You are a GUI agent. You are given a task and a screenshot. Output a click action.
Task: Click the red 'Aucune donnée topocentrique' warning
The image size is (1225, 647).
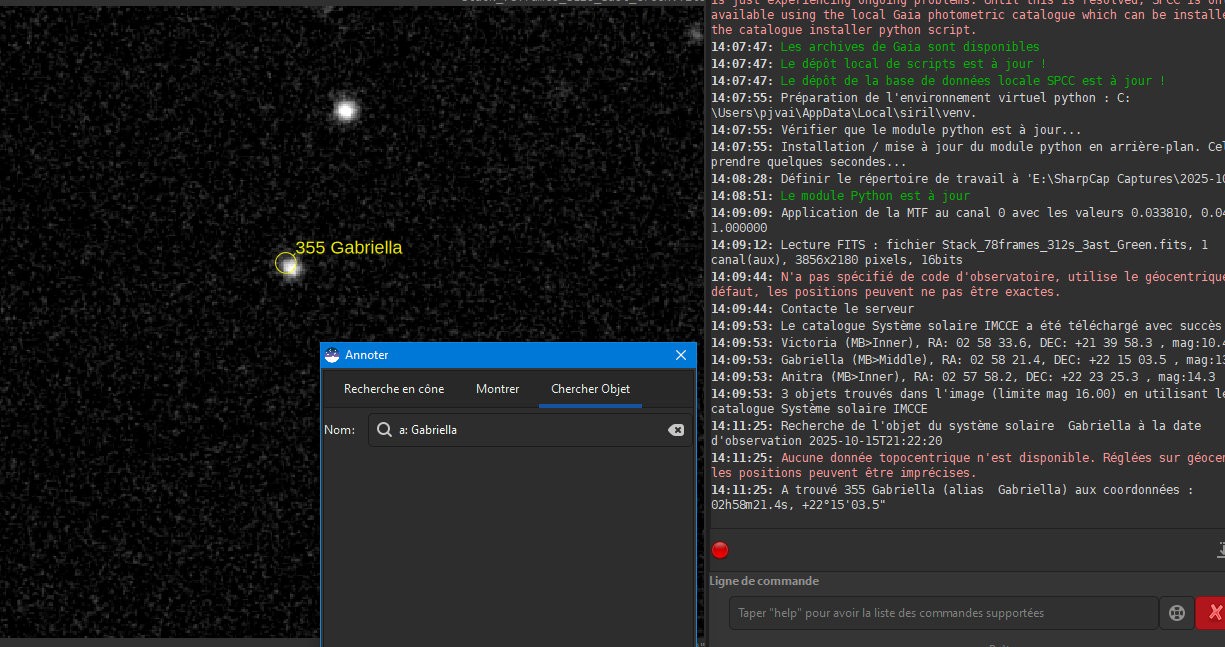[x=967, y=464]
